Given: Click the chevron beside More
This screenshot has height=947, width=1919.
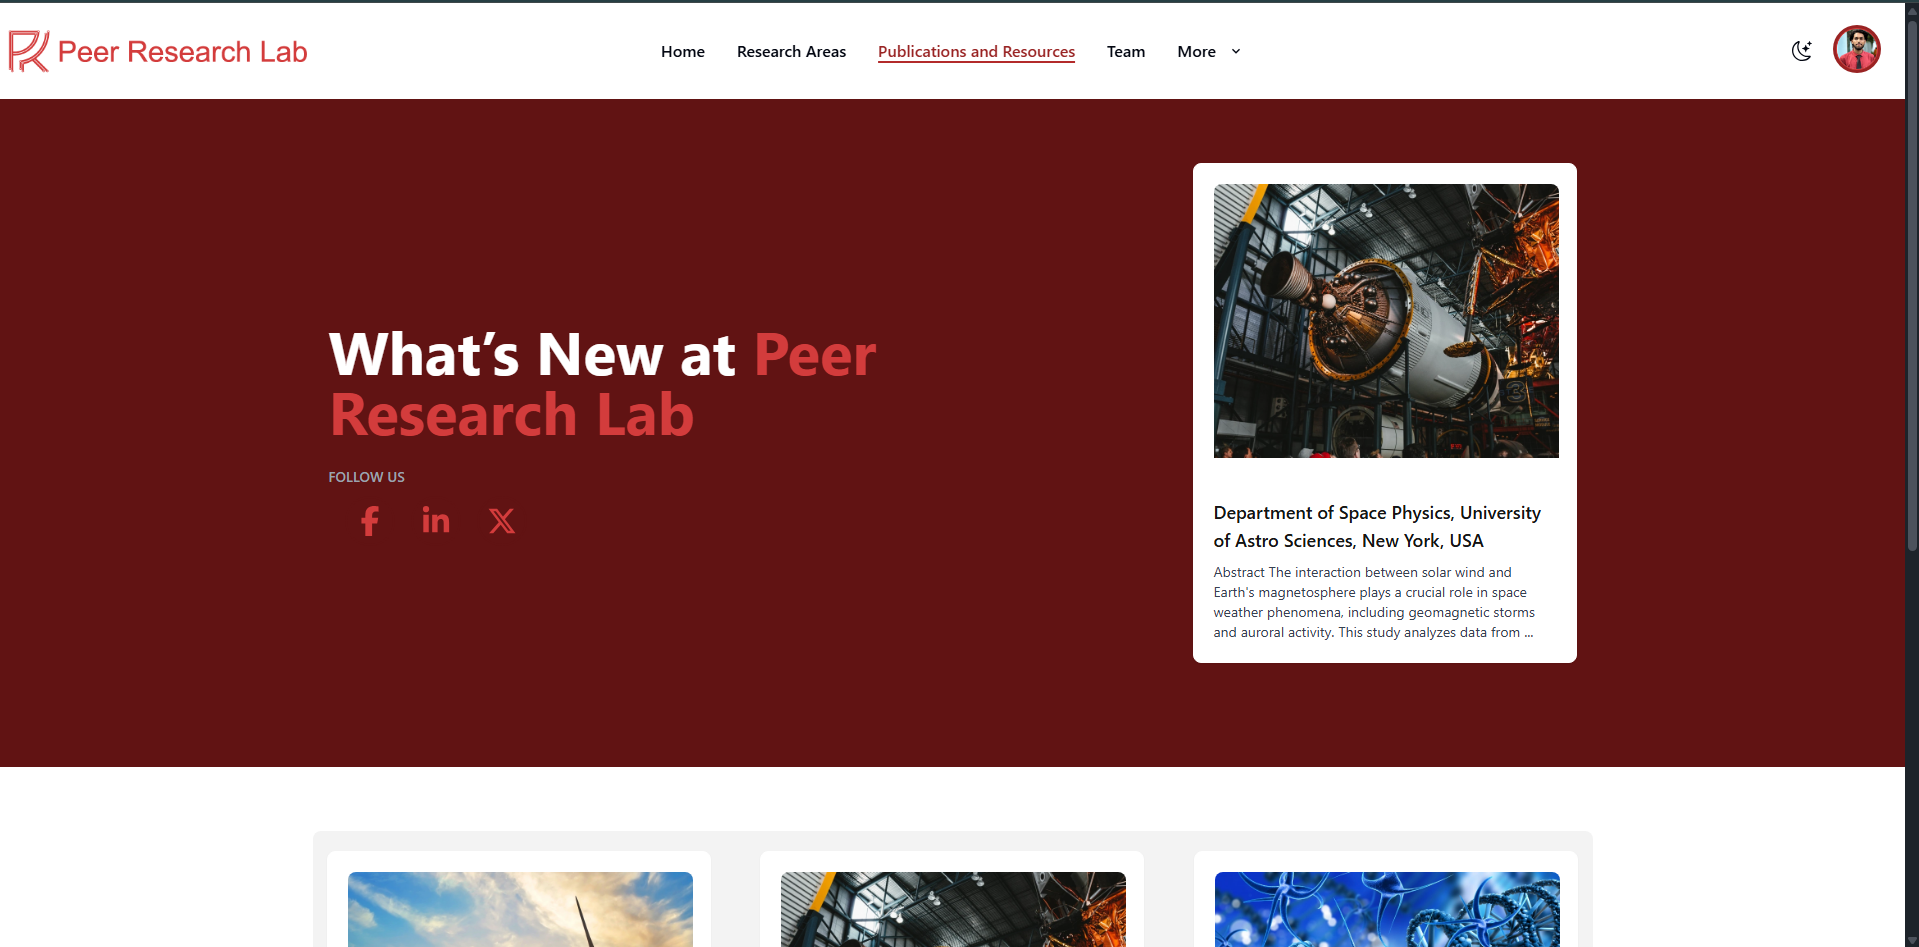Looking at the screenshot, I should click(x=1236, y=52).
